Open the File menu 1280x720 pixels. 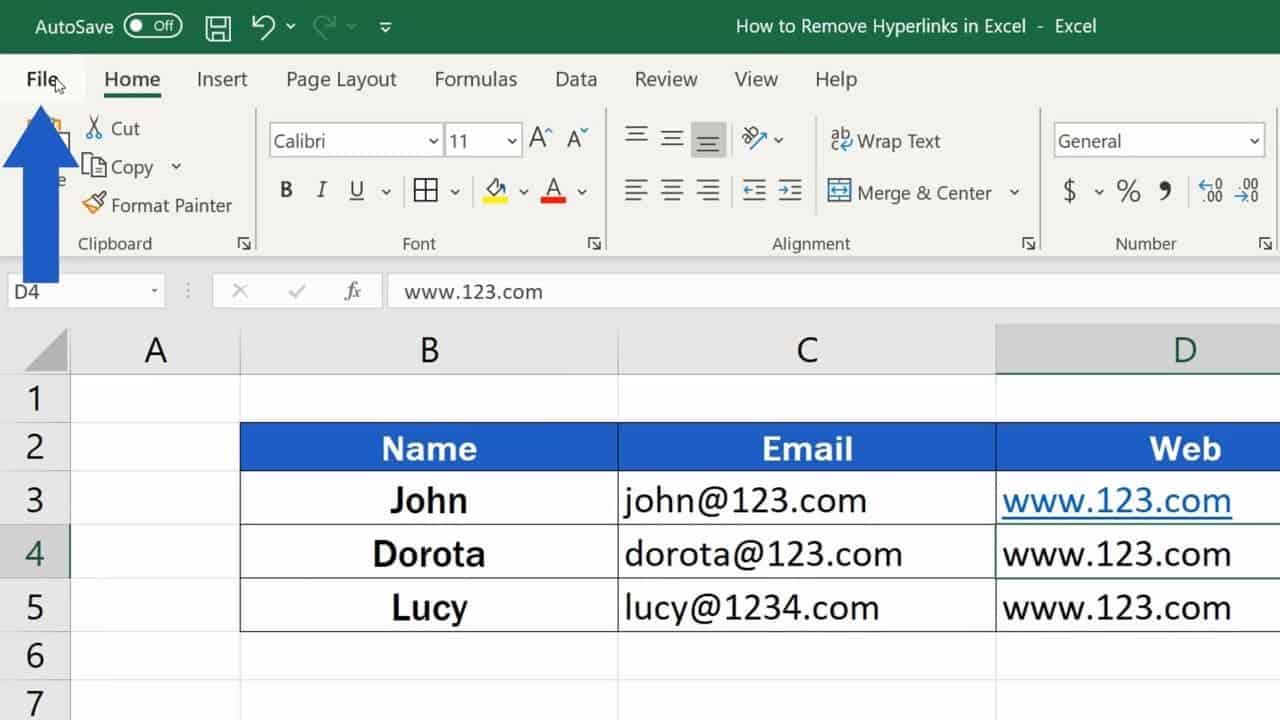coord(40,78)
